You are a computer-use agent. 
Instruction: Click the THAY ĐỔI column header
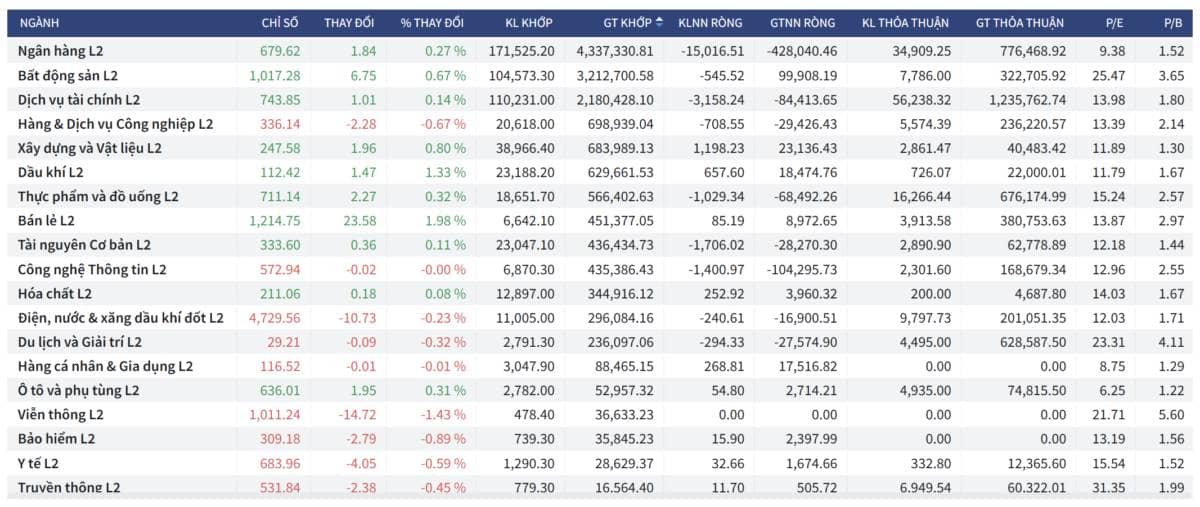[350, 22]
